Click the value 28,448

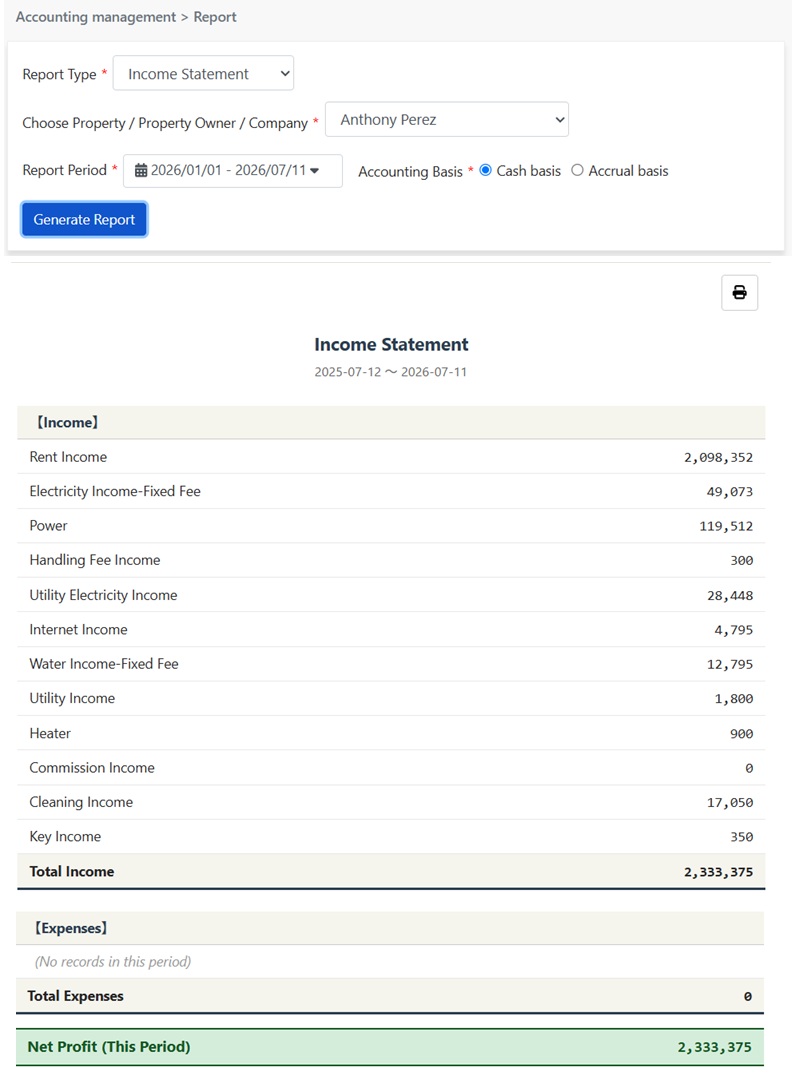coord(729,596)
